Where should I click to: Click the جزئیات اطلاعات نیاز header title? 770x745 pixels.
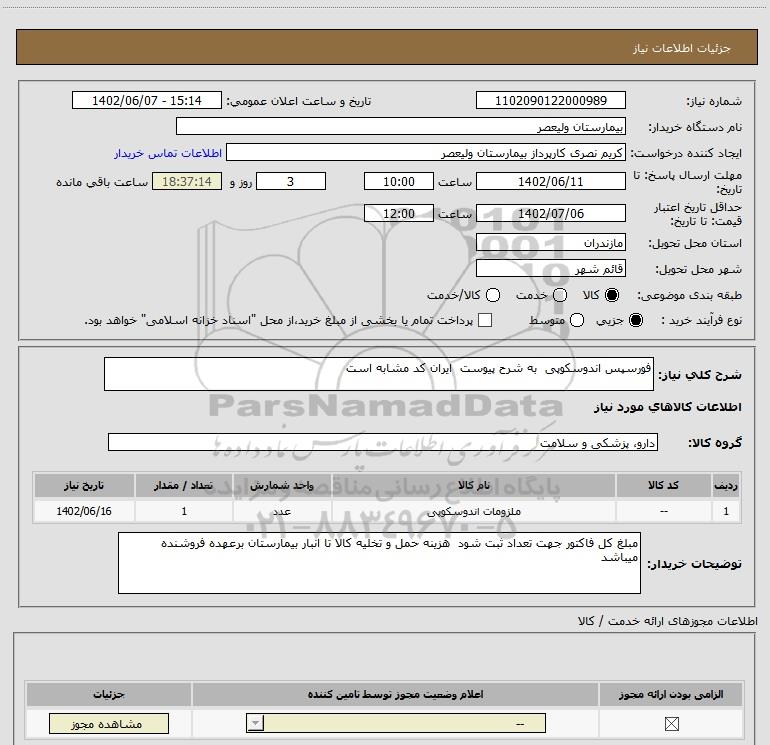tap(682, 48)
